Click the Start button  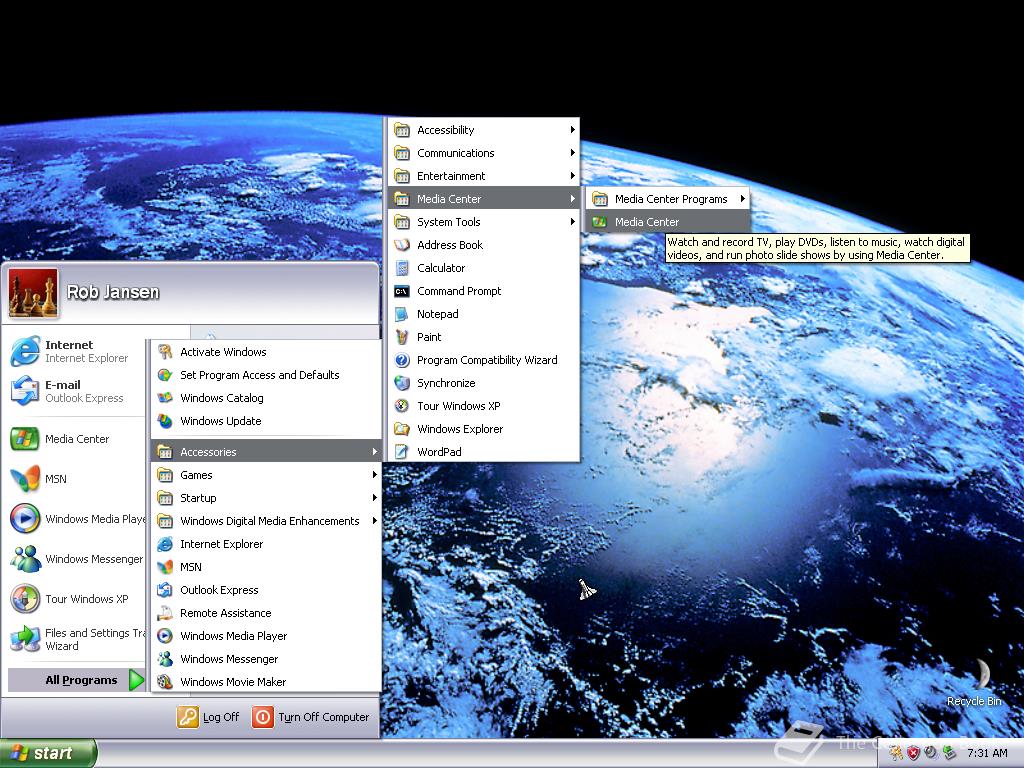click(48, 754)
